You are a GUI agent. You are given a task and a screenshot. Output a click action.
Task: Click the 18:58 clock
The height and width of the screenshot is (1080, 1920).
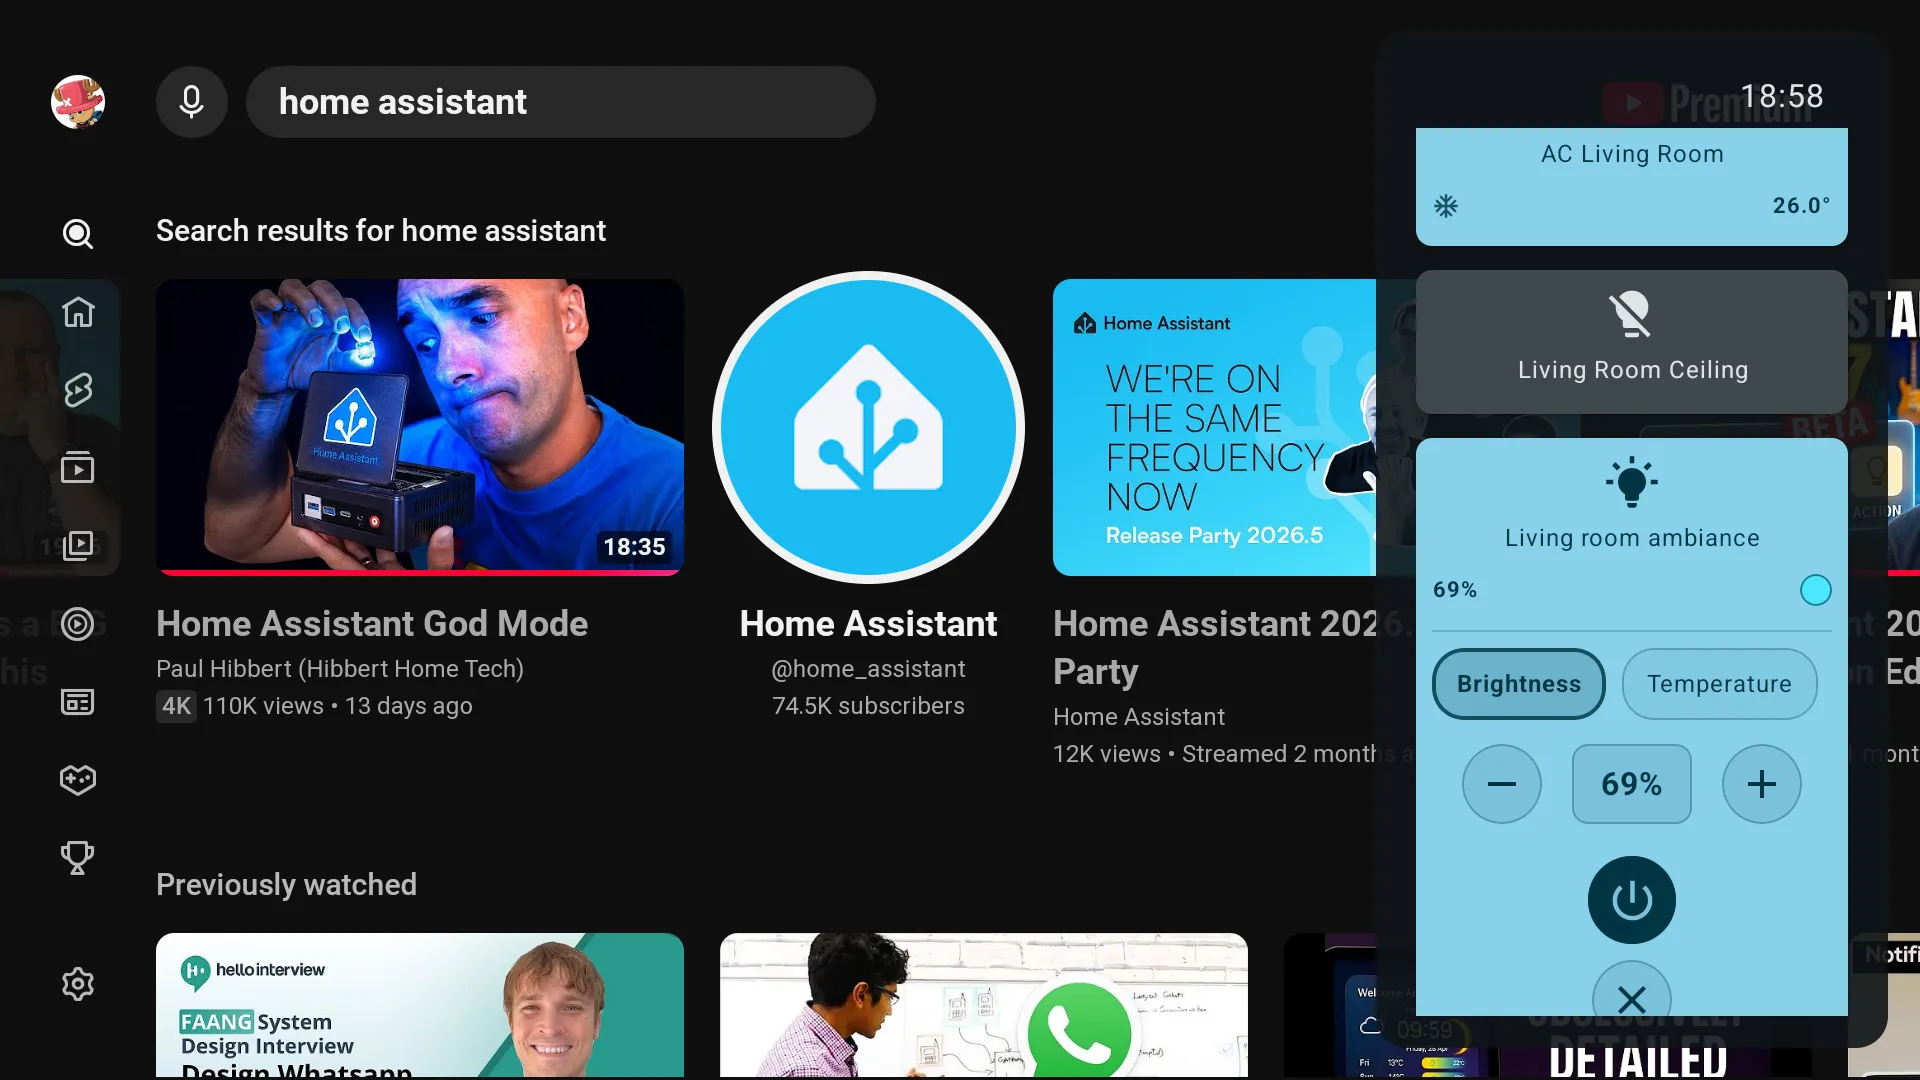point(1782,96)
